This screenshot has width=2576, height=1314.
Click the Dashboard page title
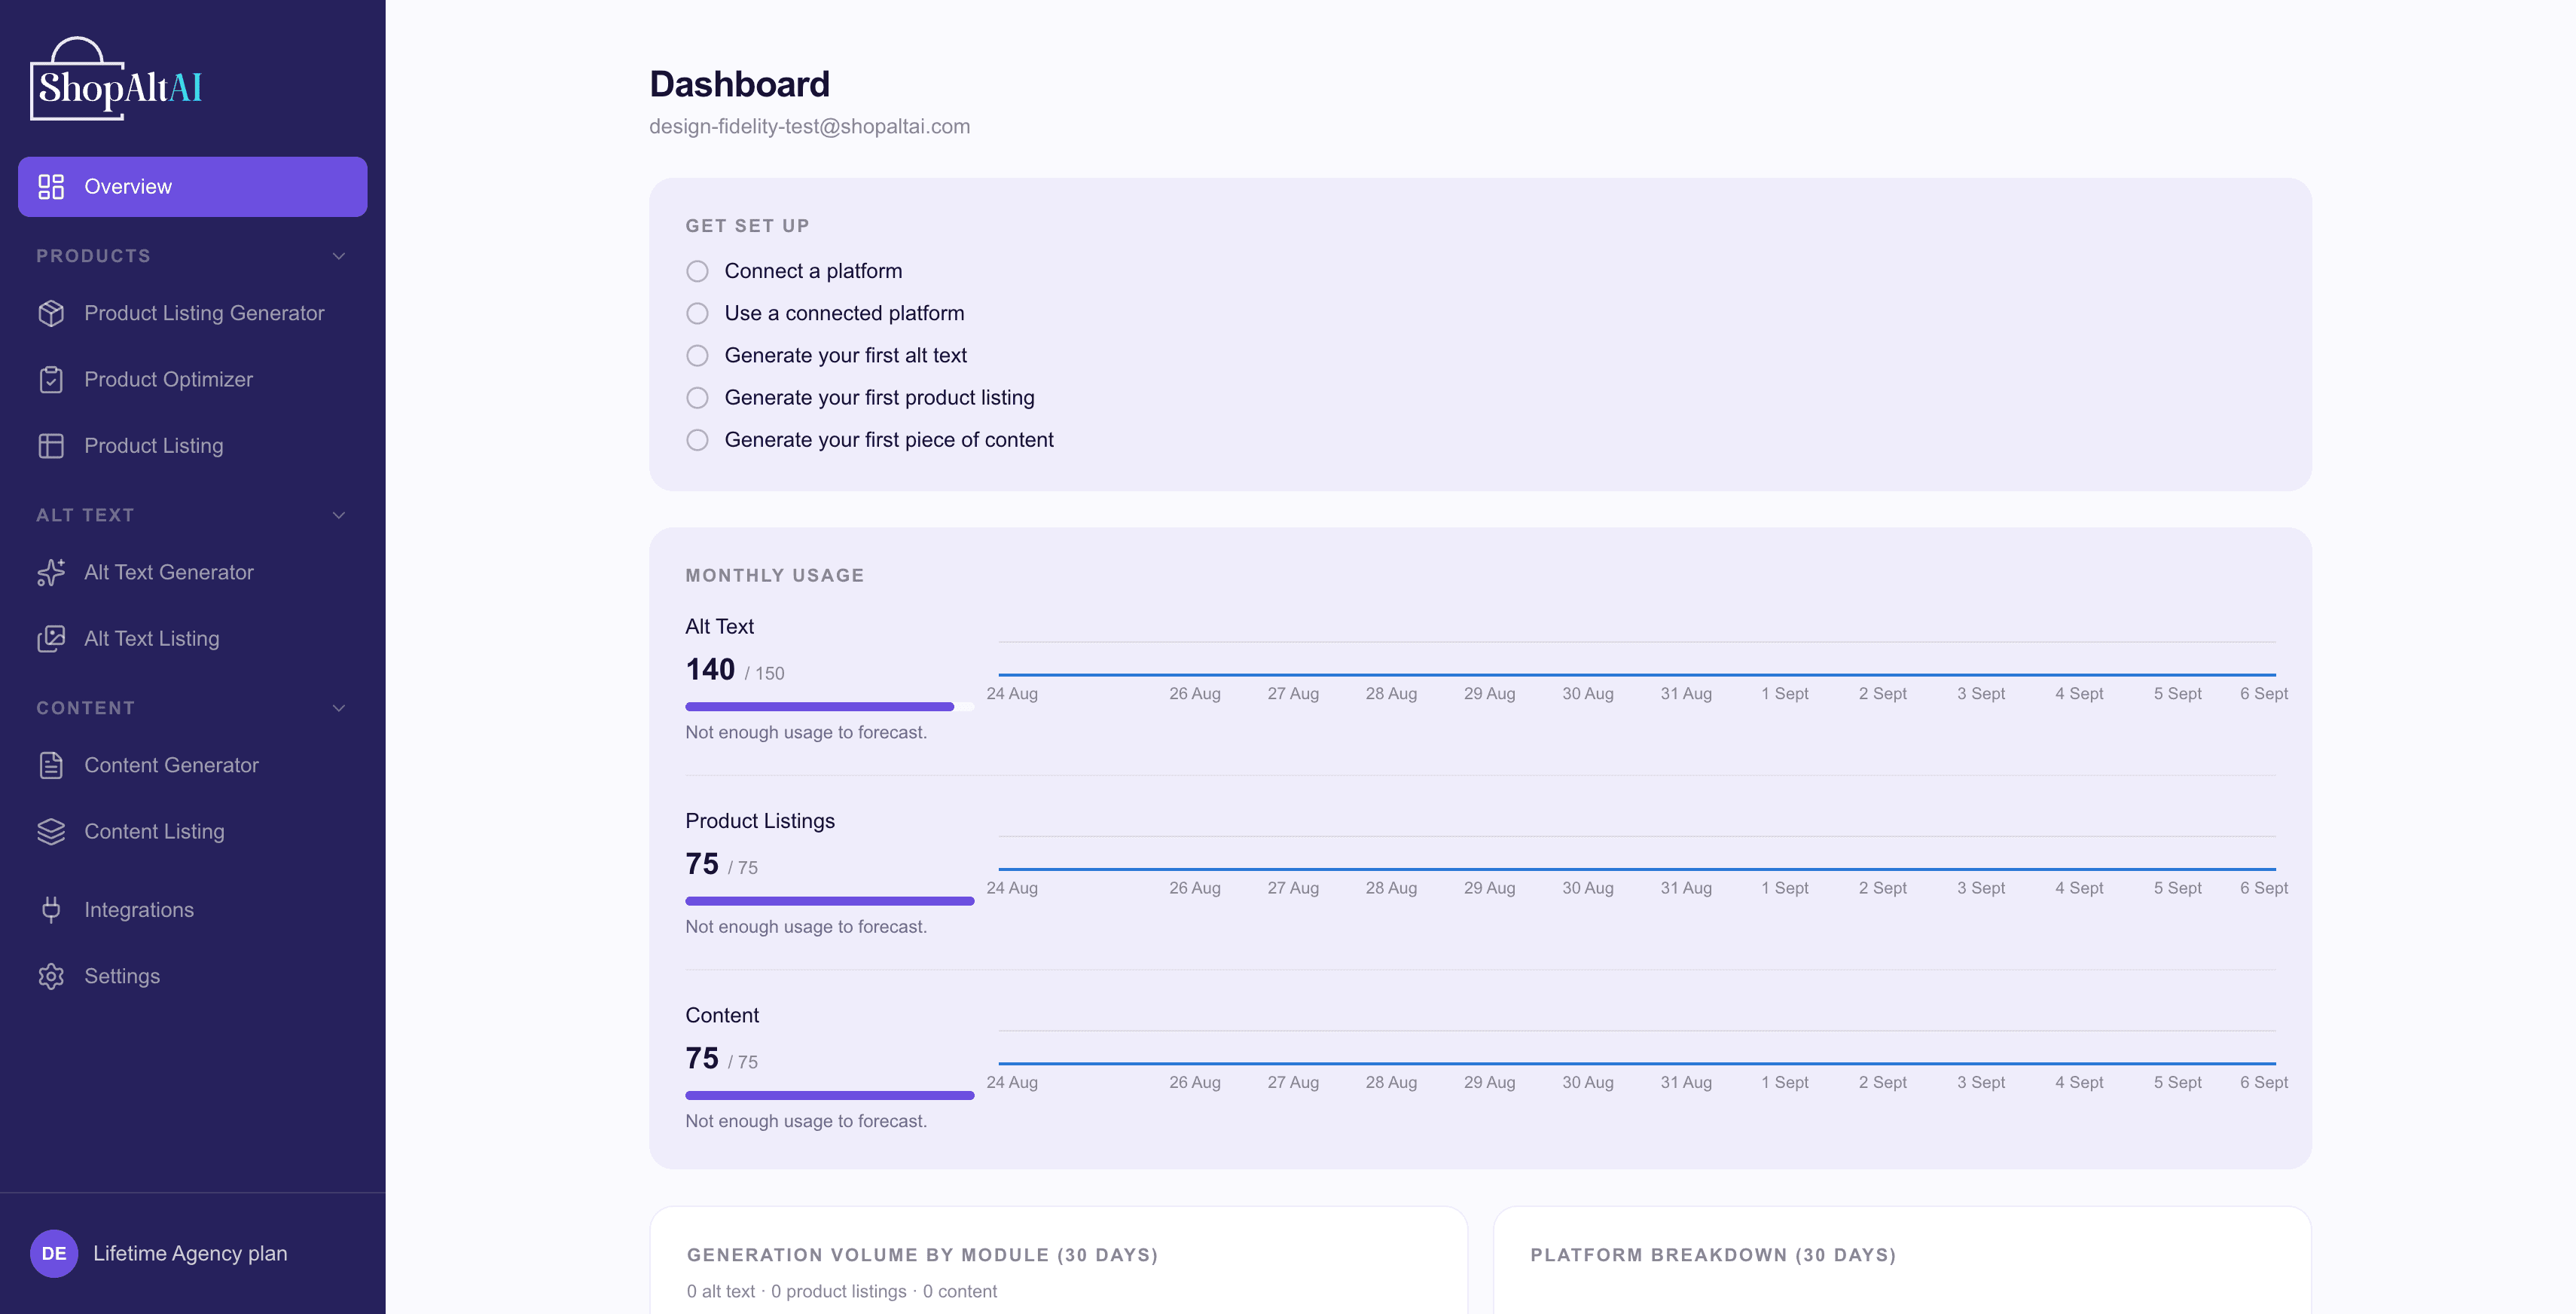pyautogui.click(x=739, y=84)
